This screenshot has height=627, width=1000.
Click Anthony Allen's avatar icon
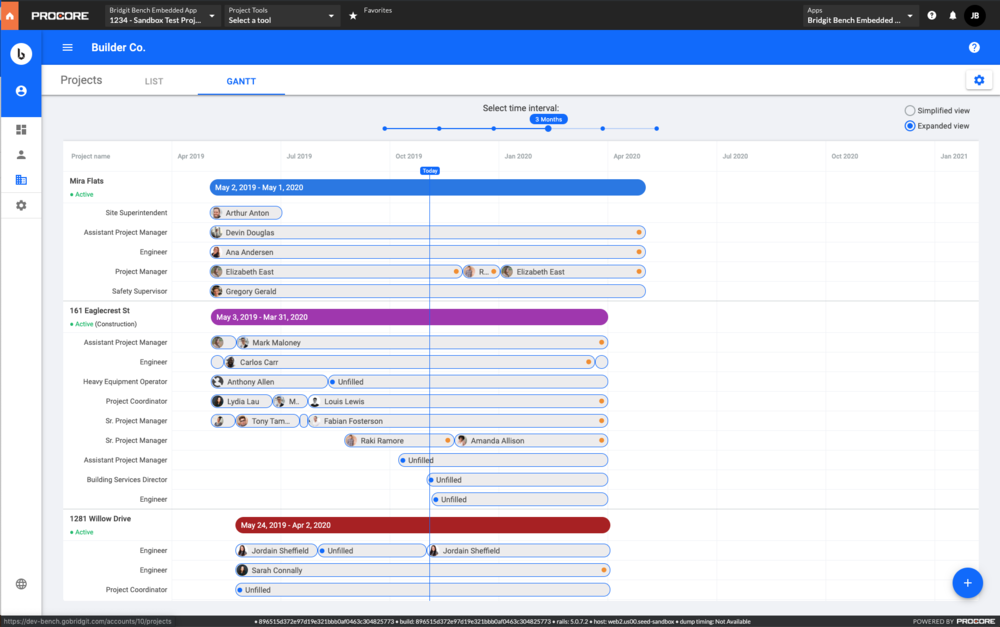point(217,381)
